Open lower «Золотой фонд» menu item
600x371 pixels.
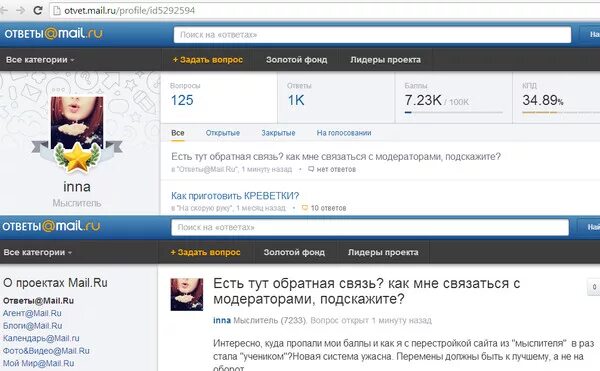[294, 252]
